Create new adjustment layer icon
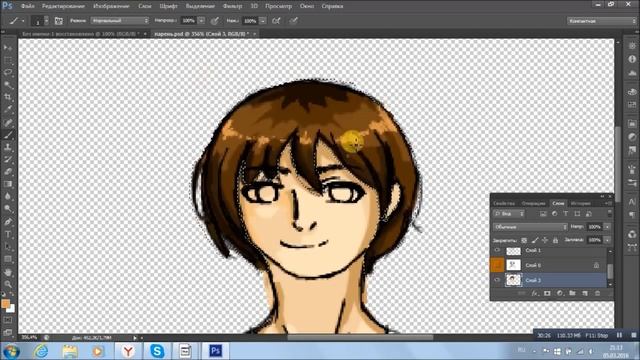 point(560,293)
